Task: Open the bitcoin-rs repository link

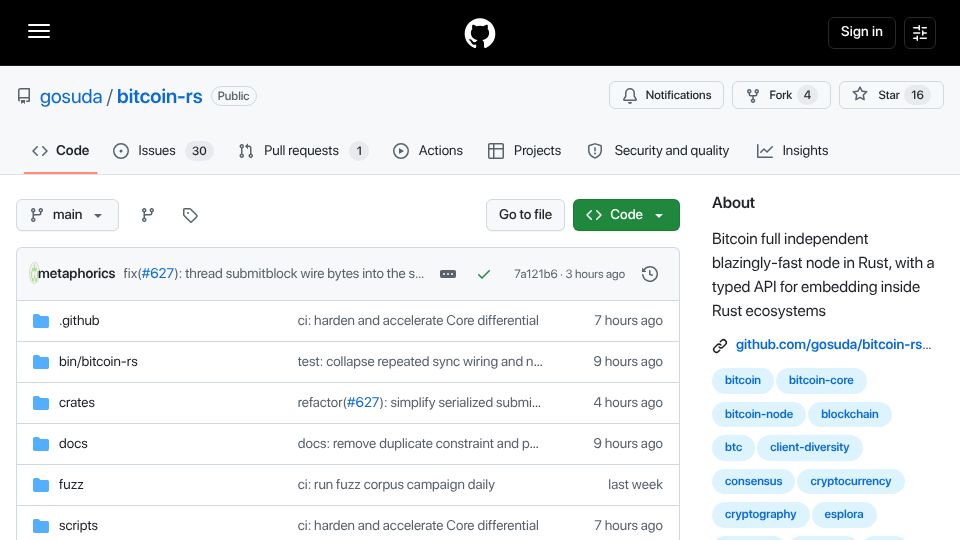Action: [x=159, y=96]
